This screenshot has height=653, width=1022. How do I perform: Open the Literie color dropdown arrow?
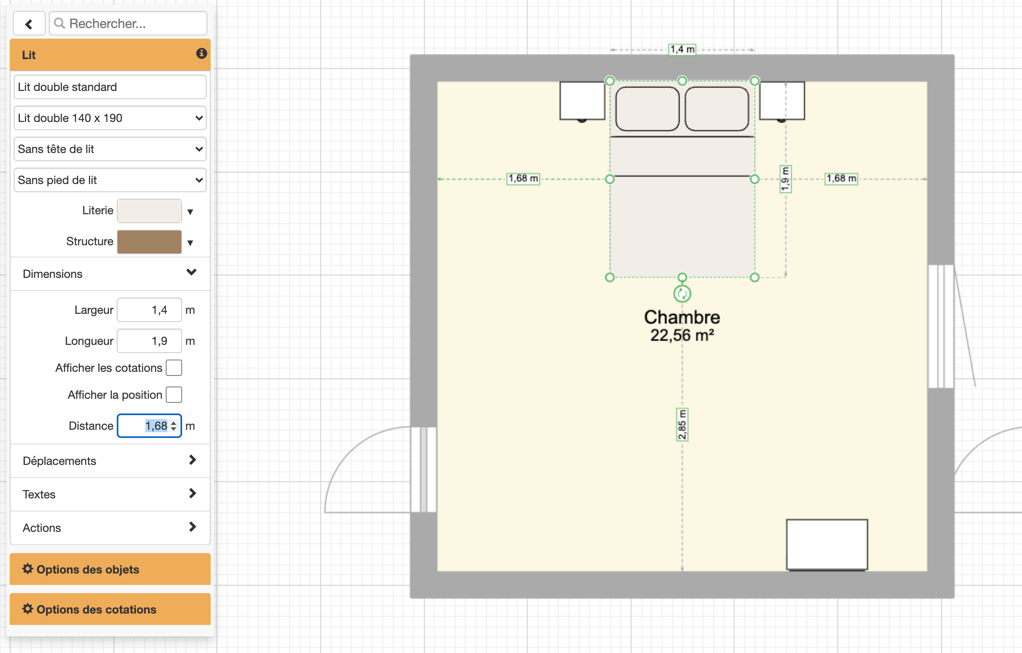pos(190,211)
